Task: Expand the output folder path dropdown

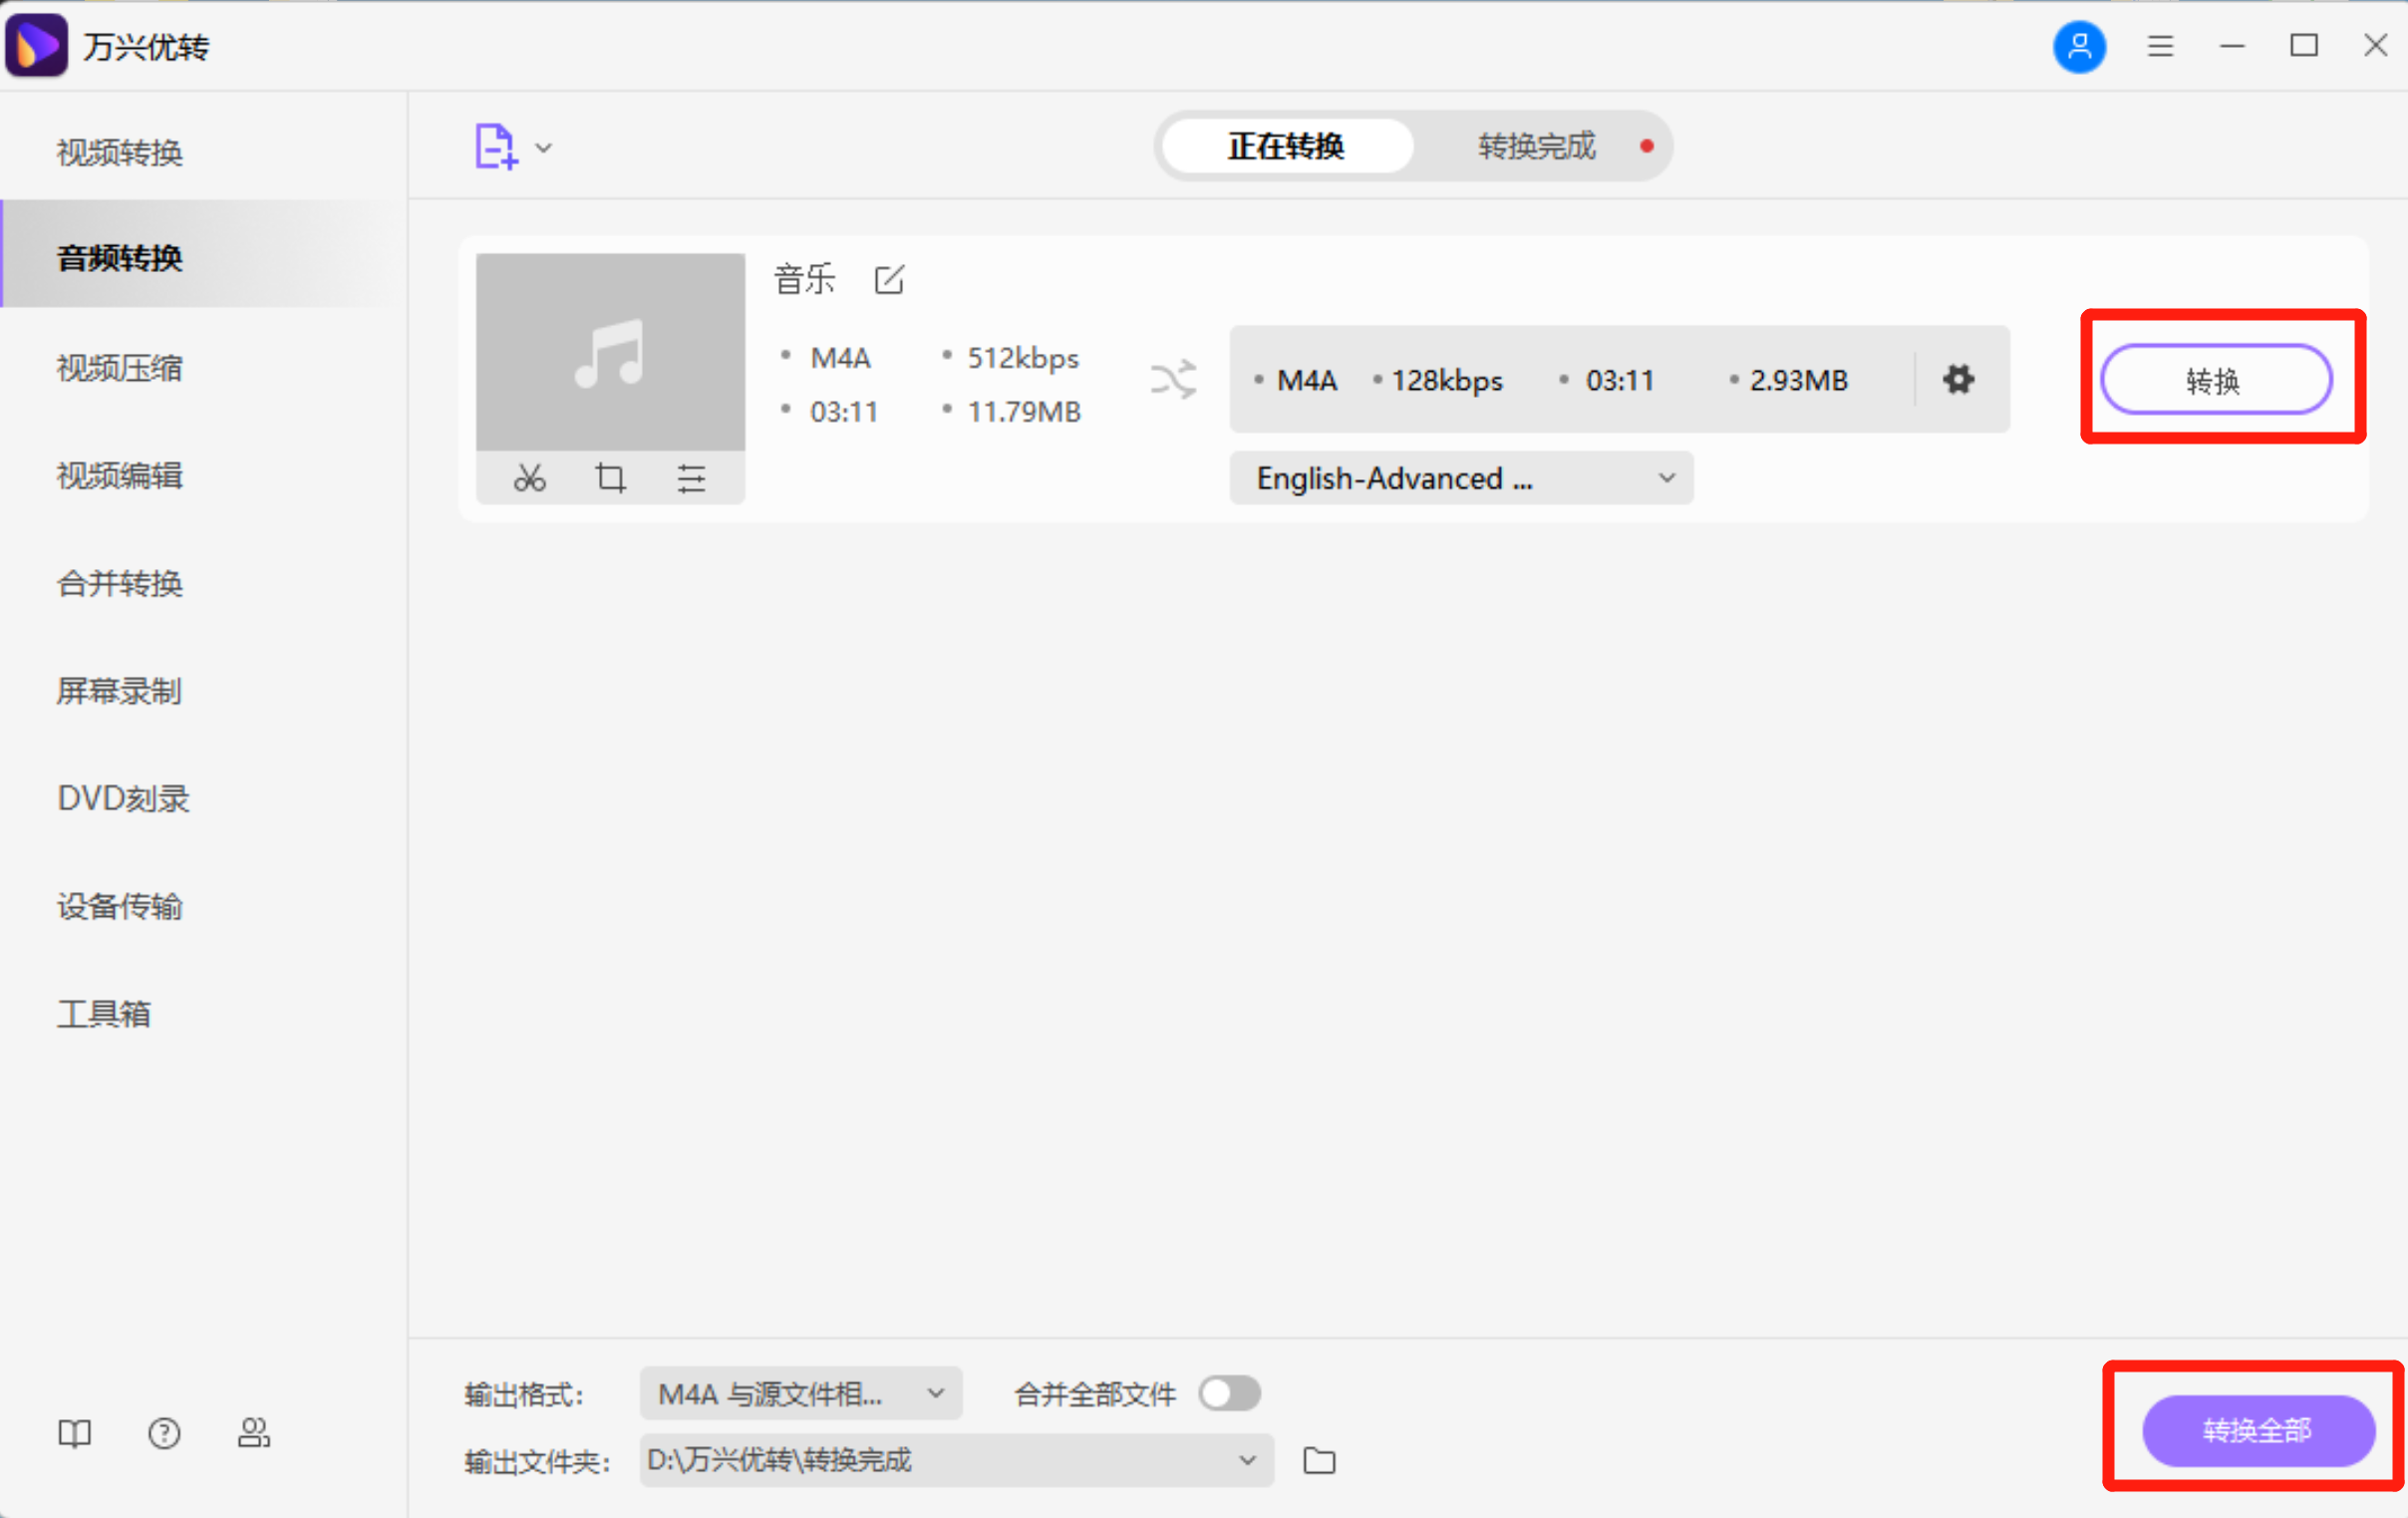Action: pos(1246,1461)
